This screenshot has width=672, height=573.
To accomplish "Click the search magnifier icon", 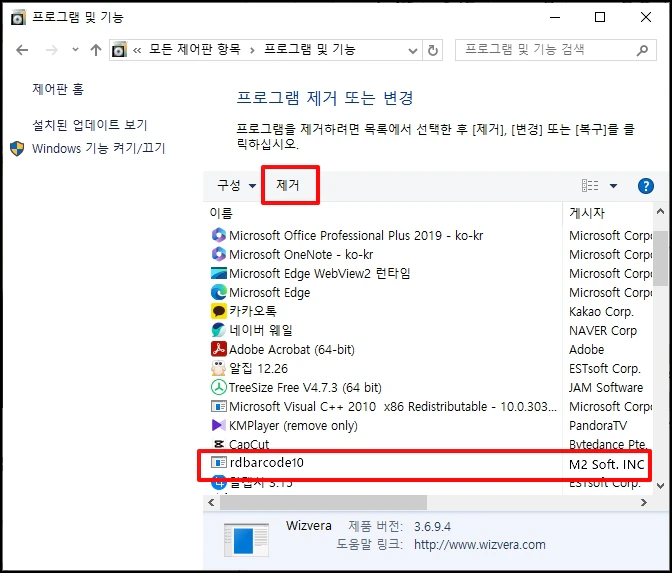I will pos(642,51).
